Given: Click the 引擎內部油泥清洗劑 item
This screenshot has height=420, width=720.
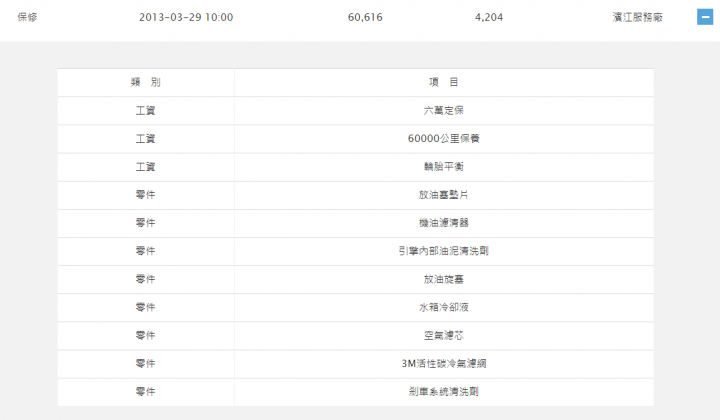Looking at the screenshot, I should (x=443, y=250).
